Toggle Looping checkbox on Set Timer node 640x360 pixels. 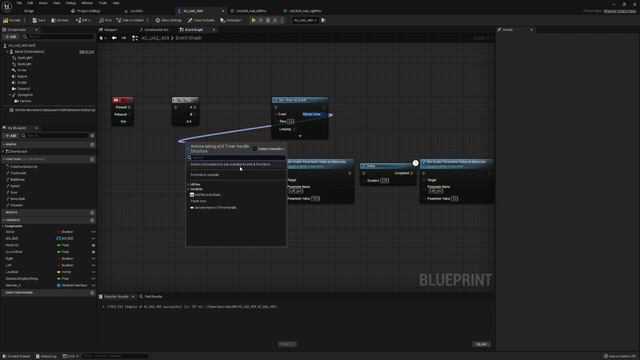295,129
